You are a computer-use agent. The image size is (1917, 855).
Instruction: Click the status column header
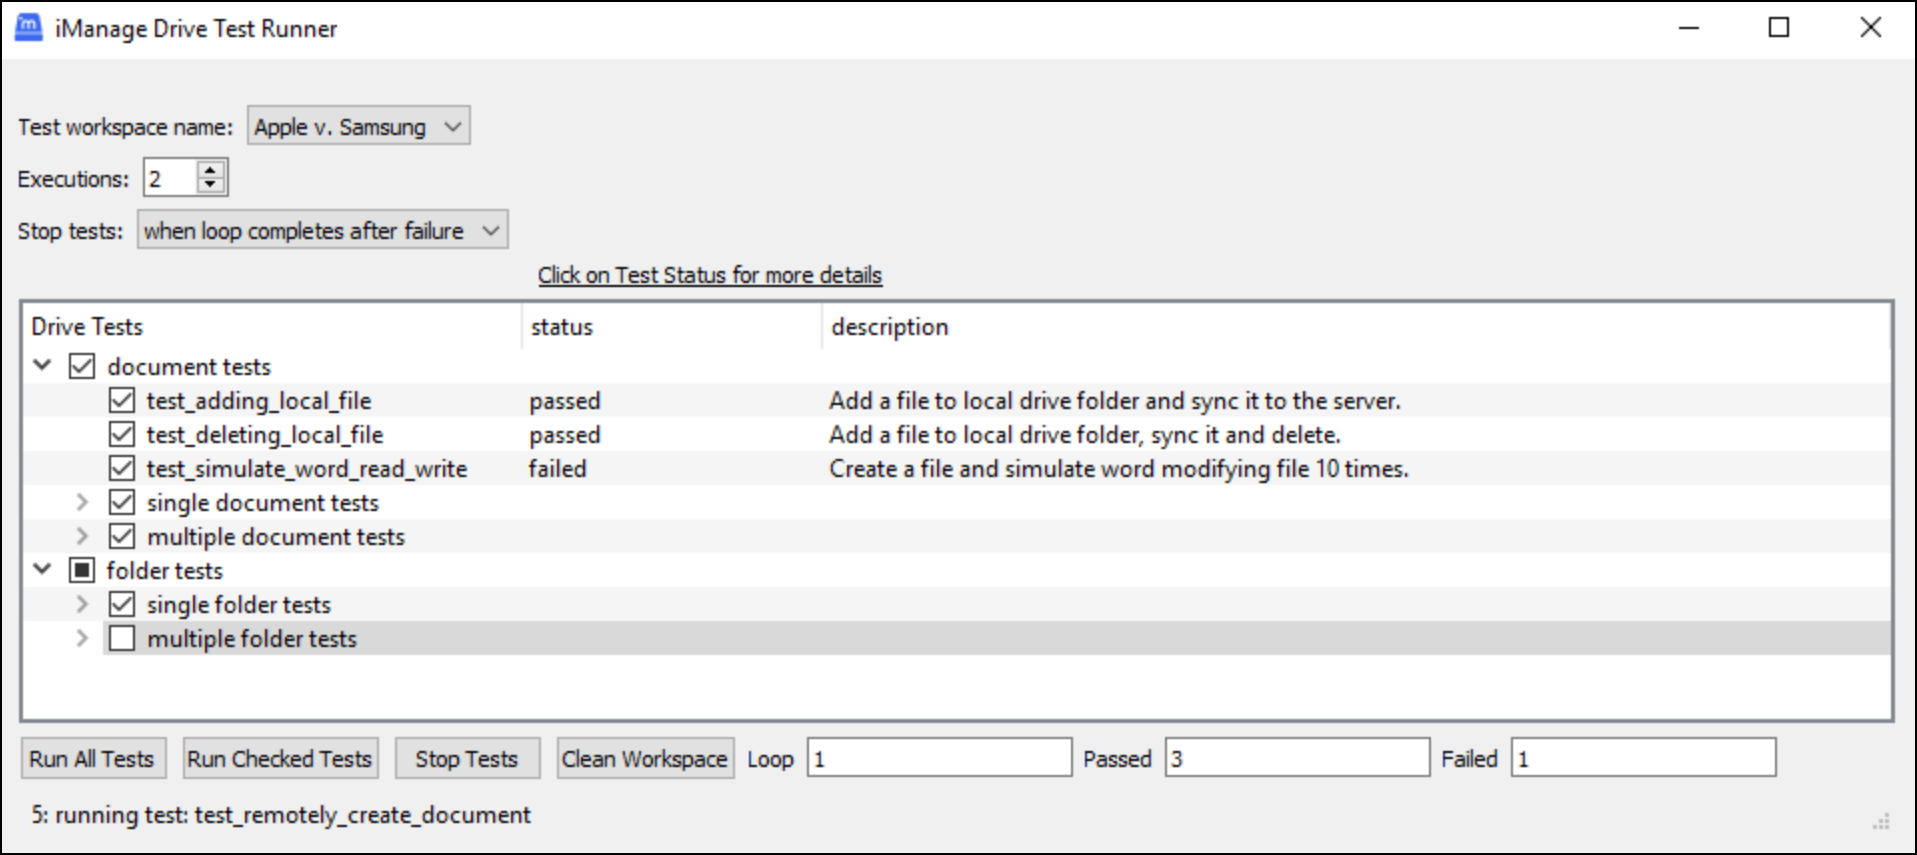pos(562,327)
